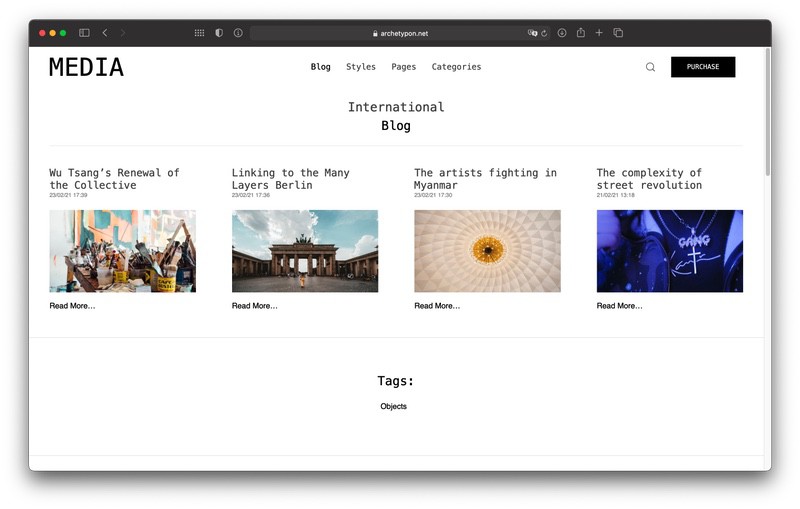Screen dimensions: 800x509
Task: Open the Styles menu item
Action: pyautogui.click(x=361, y=67)
